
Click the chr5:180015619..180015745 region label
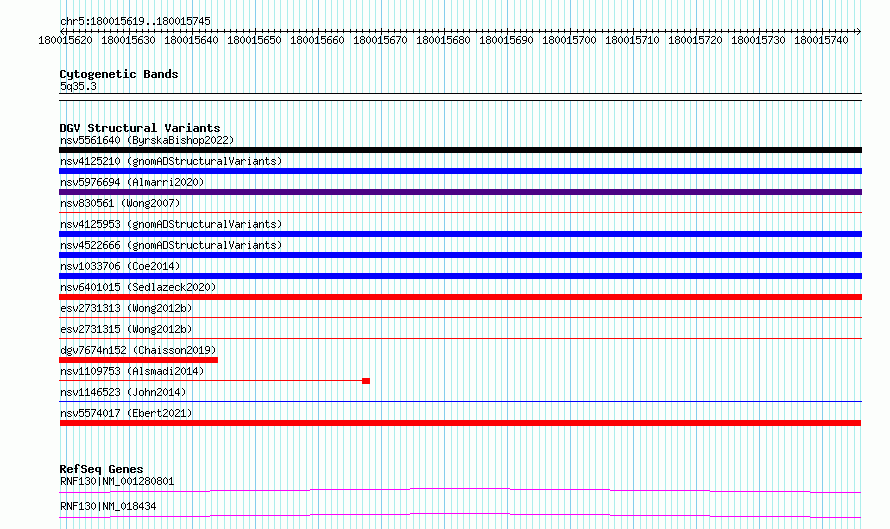[135, 21]
